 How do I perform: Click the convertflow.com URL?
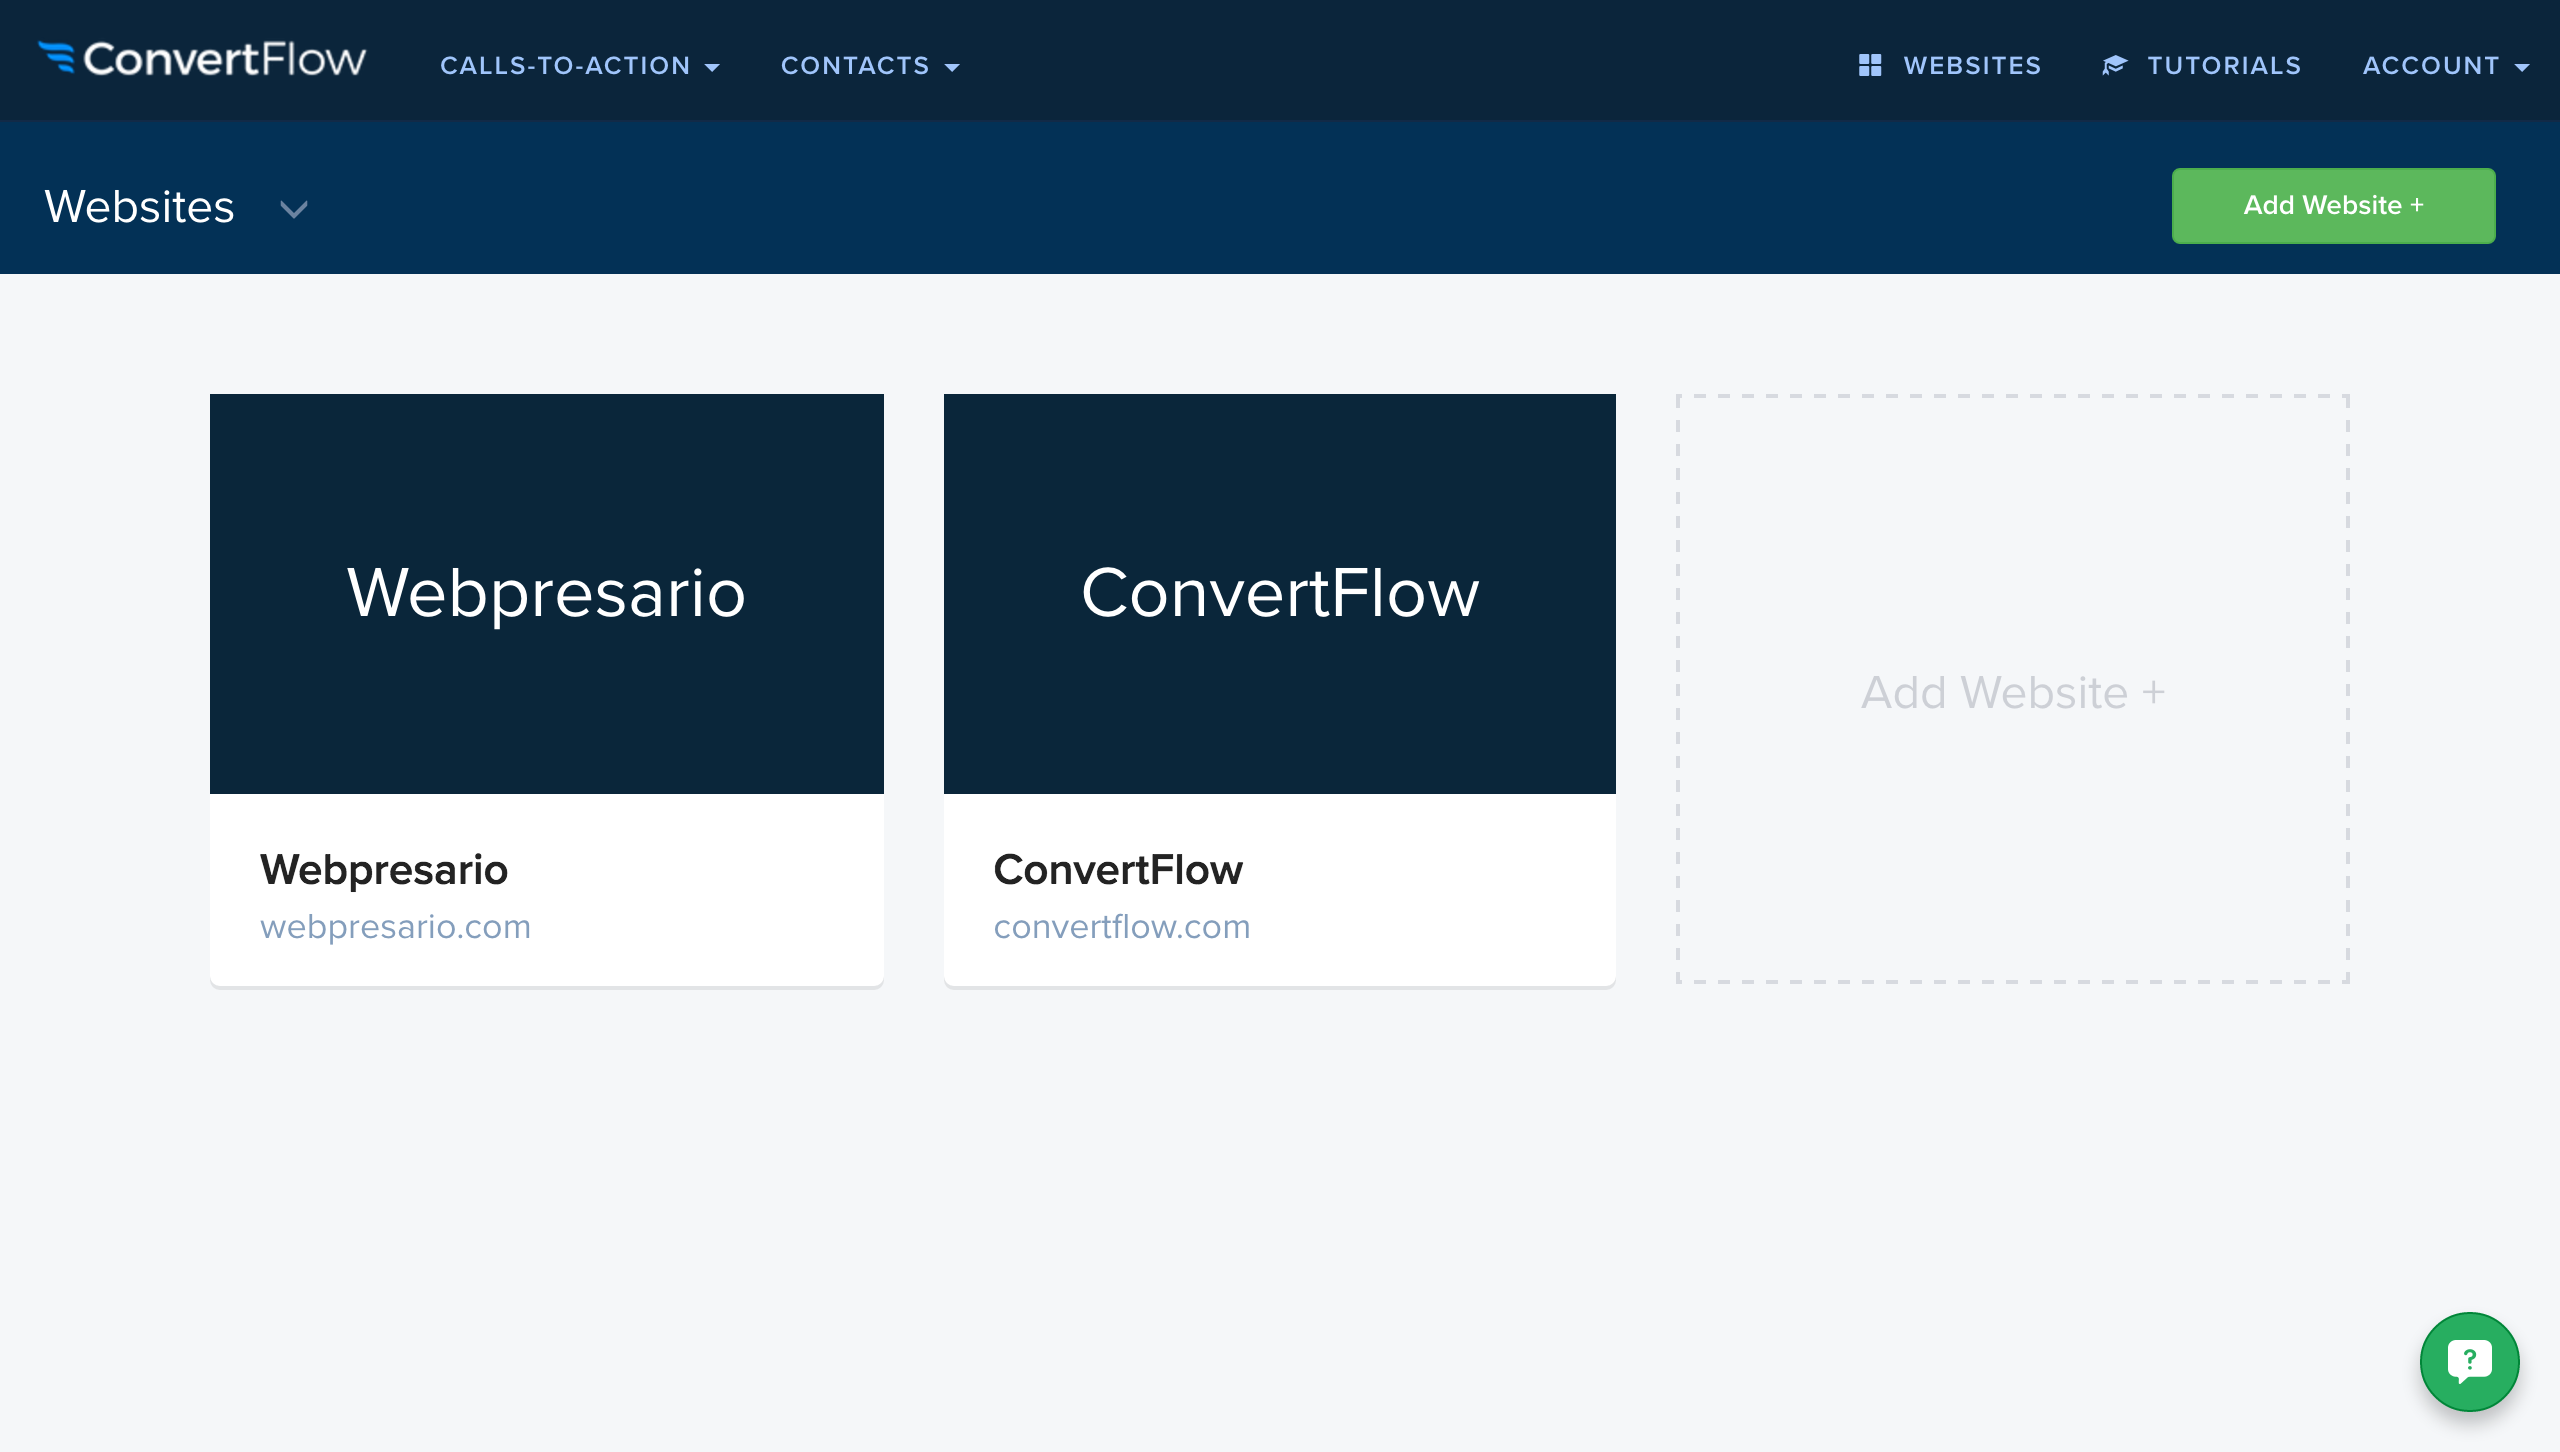pos(1122,927)
